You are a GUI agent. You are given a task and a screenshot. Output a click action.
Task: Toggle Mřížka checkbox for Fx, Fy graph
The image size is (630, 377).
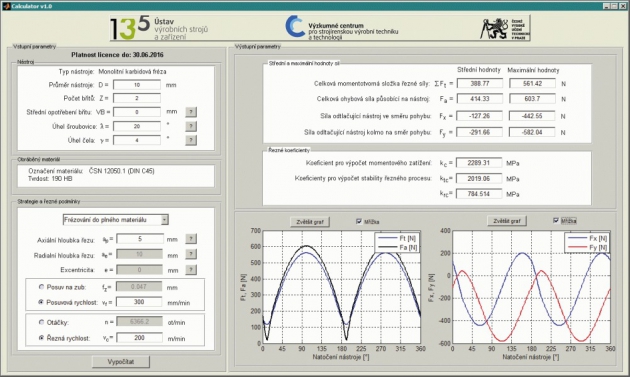pyautogui.click(x=556, y=221)
